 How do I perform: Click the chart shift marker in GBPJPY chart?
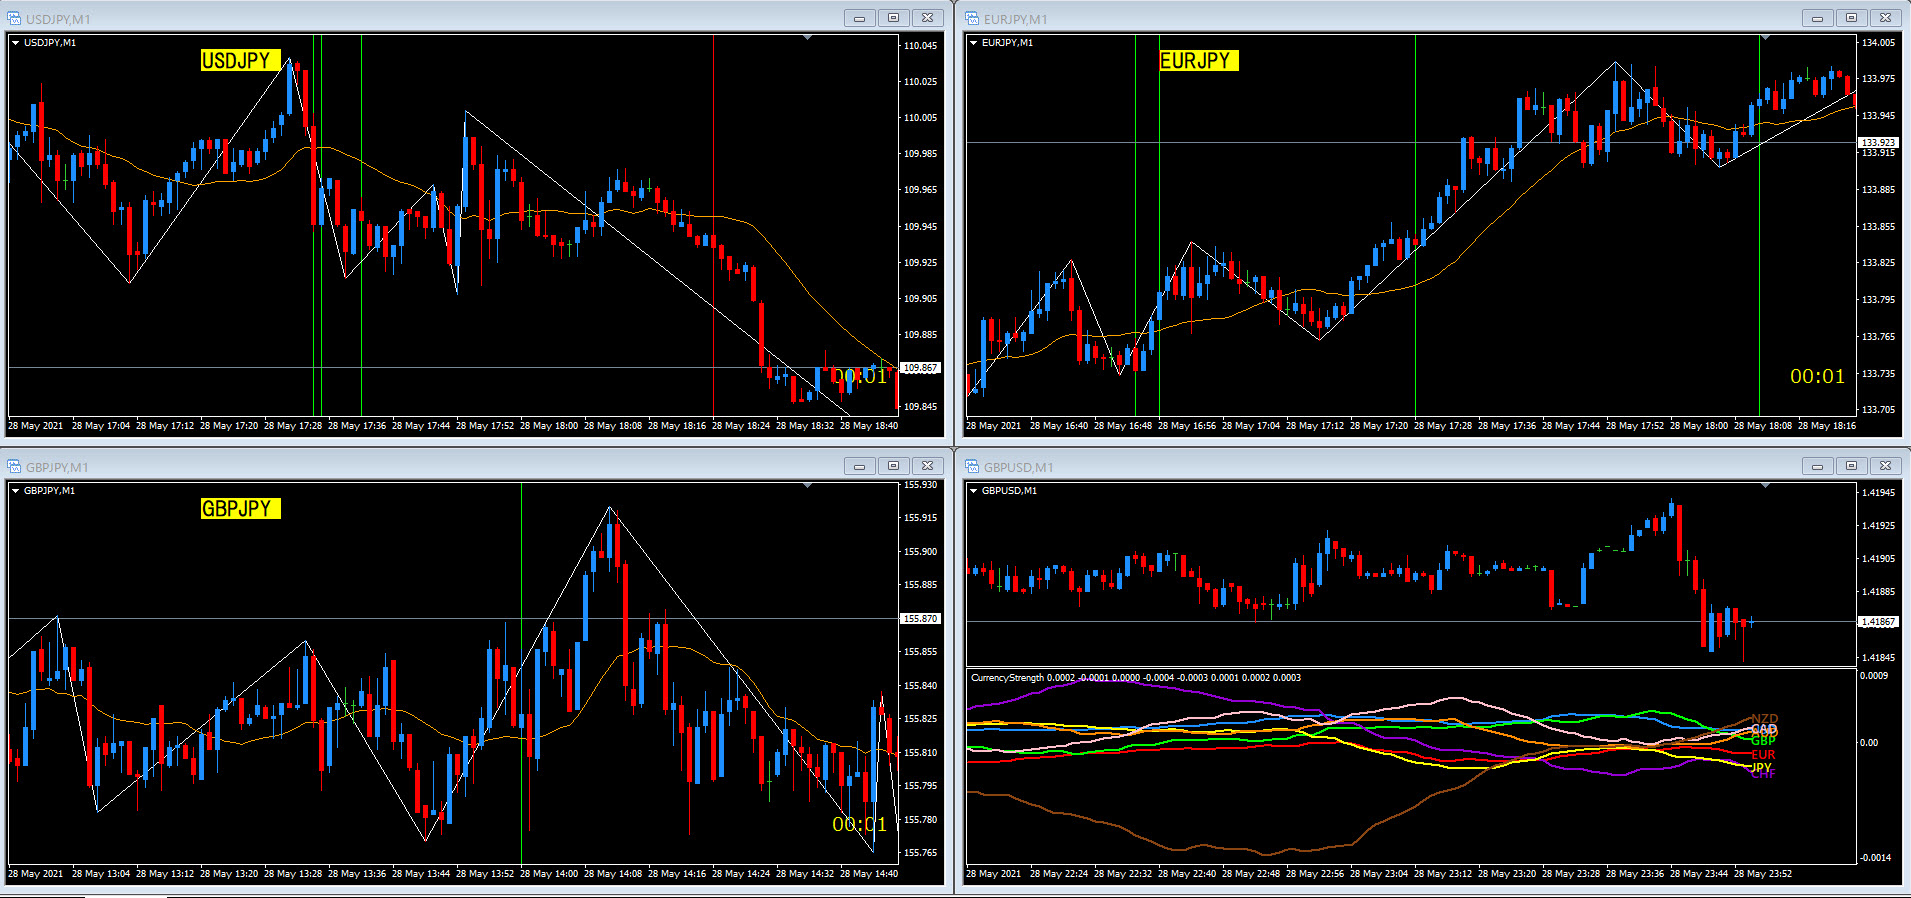[x=807, y=486]
